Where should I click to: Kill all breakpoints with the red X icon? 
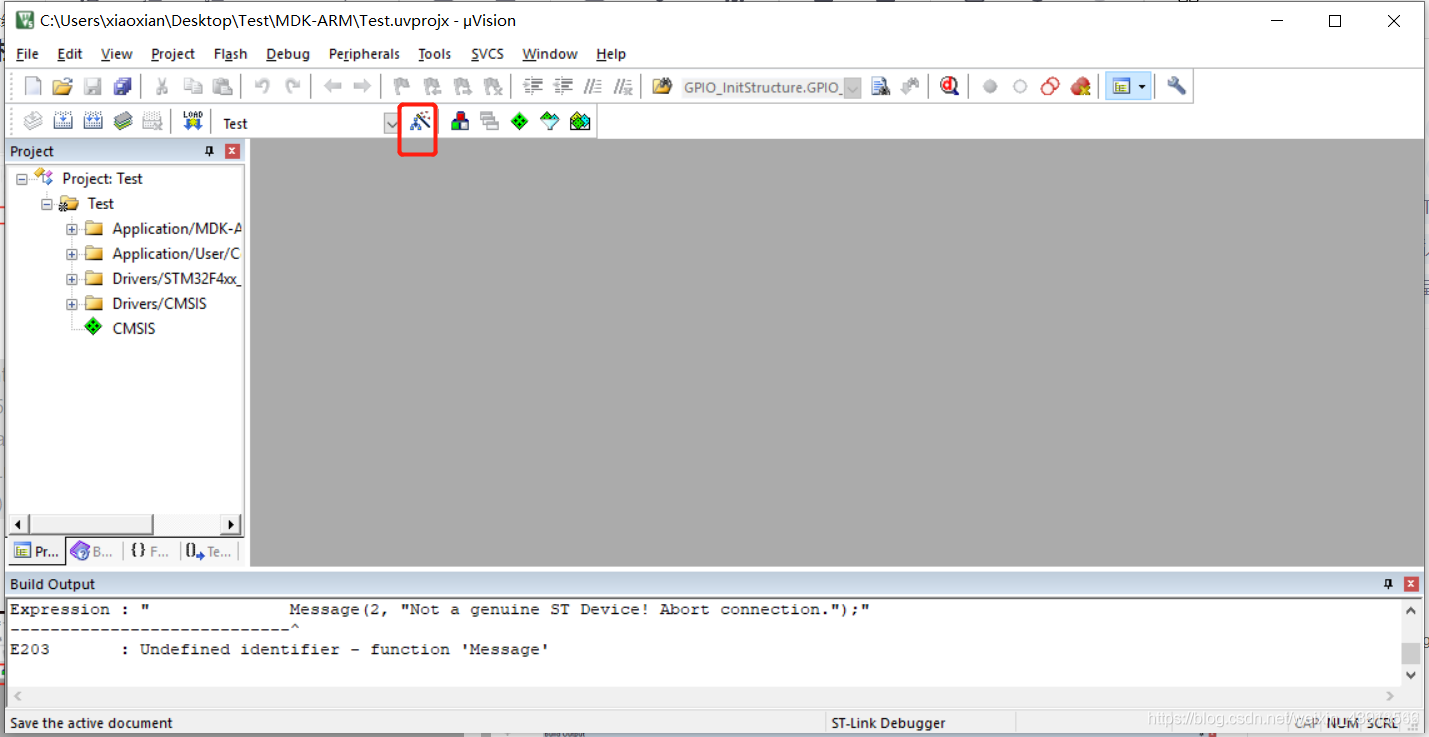tap(1080, 87)
